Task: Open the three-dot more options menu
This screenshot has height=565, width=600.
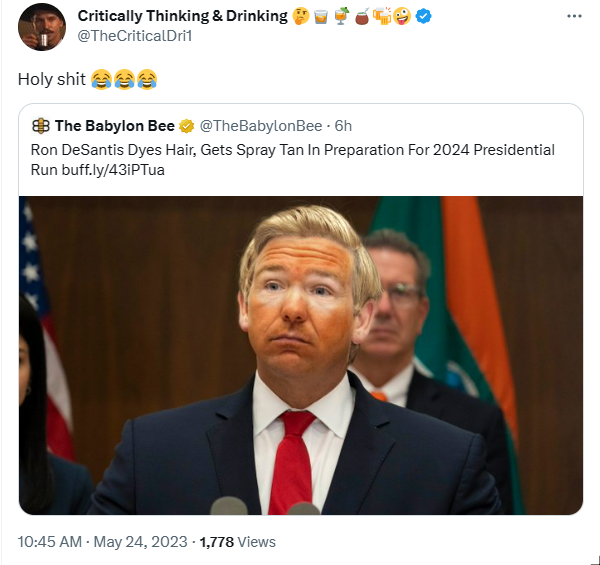Action: coord(573,17)
